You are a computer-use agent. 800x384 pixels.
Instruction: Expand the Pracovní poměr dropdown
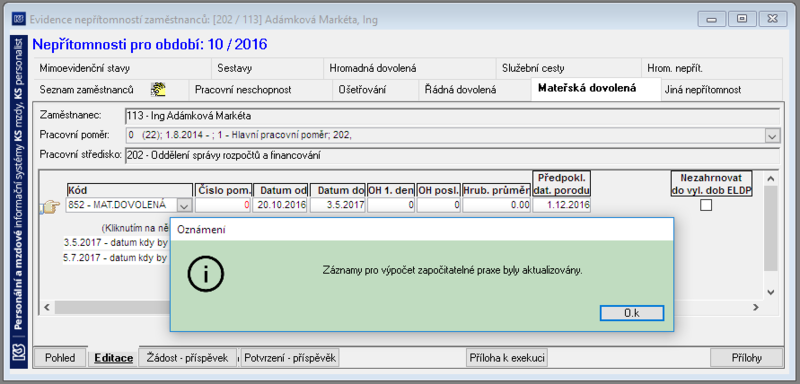point(772,136)
